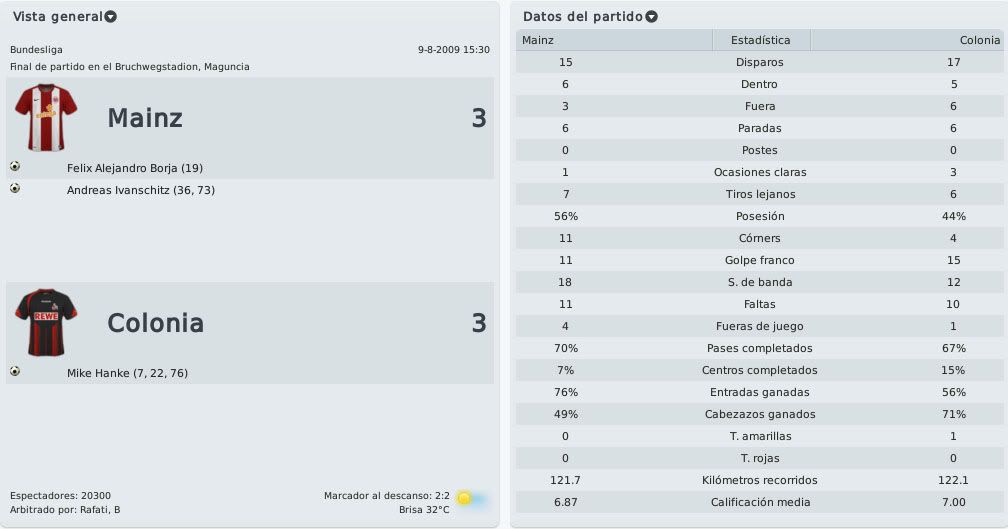The width and height of the screenshot is (1008, 529).
Task: Select goal ball icon beside Andreas Ivanschitz
Action: pos(15,188)
